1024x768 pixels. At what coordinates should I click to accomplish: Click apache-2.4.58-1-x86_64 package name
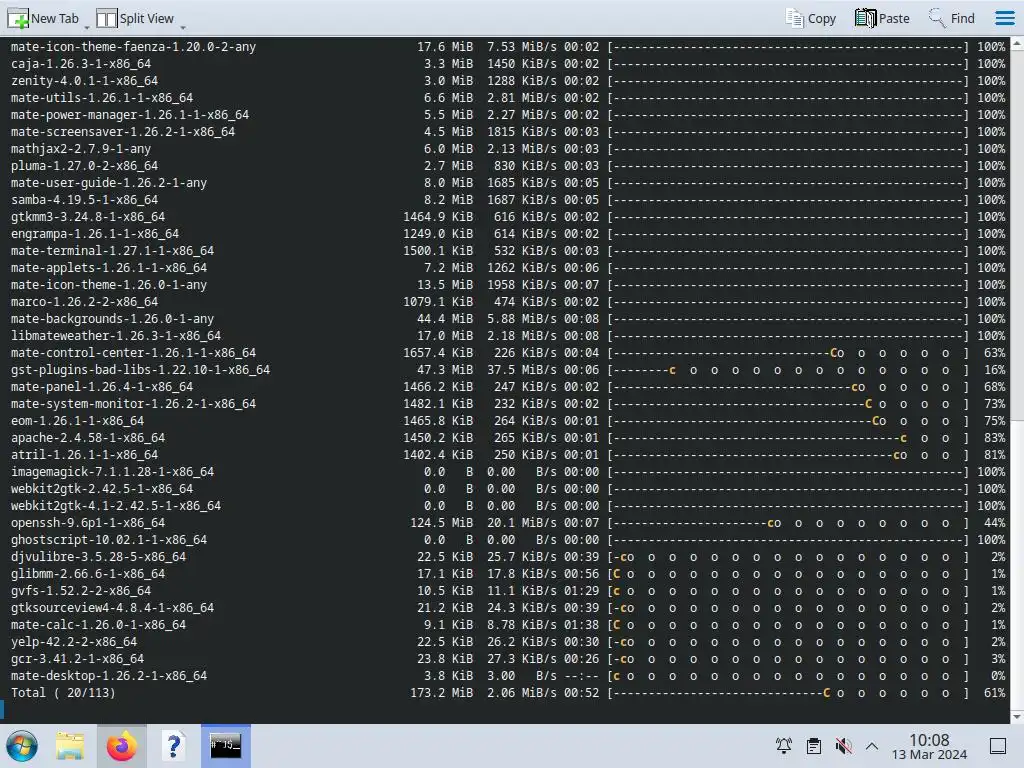(x=88, y=438)
